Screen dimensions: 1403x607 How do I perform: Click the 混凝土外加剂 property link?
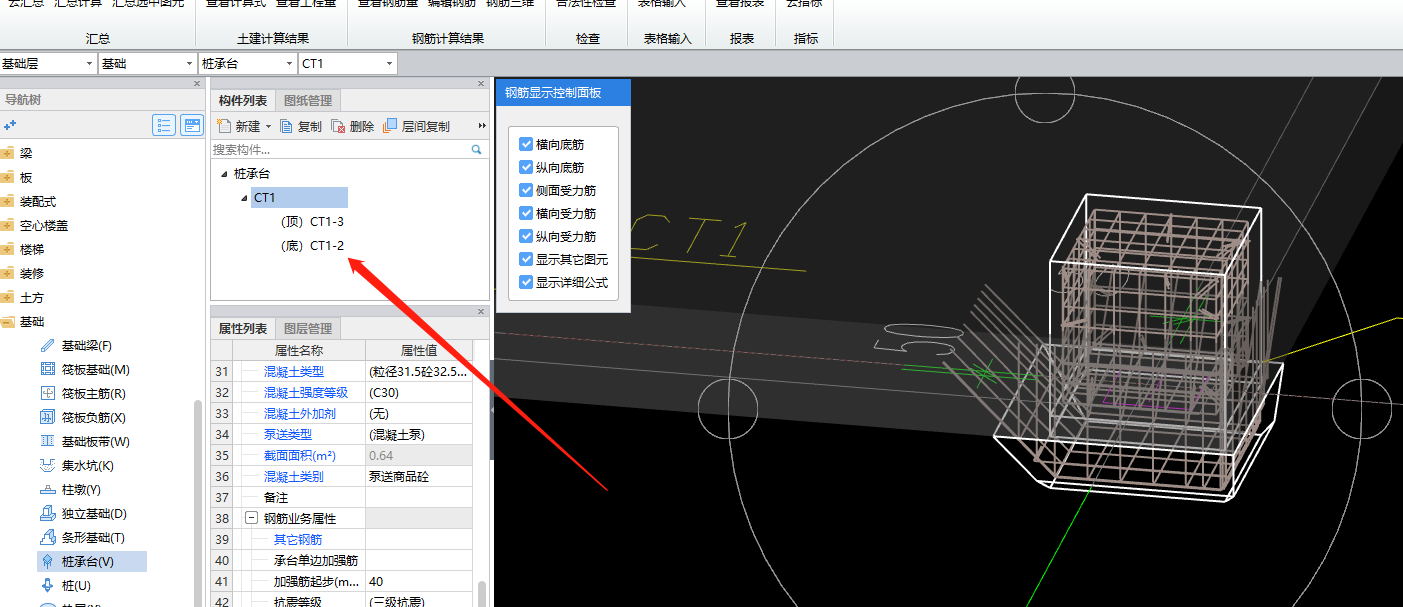coord(300,413)
